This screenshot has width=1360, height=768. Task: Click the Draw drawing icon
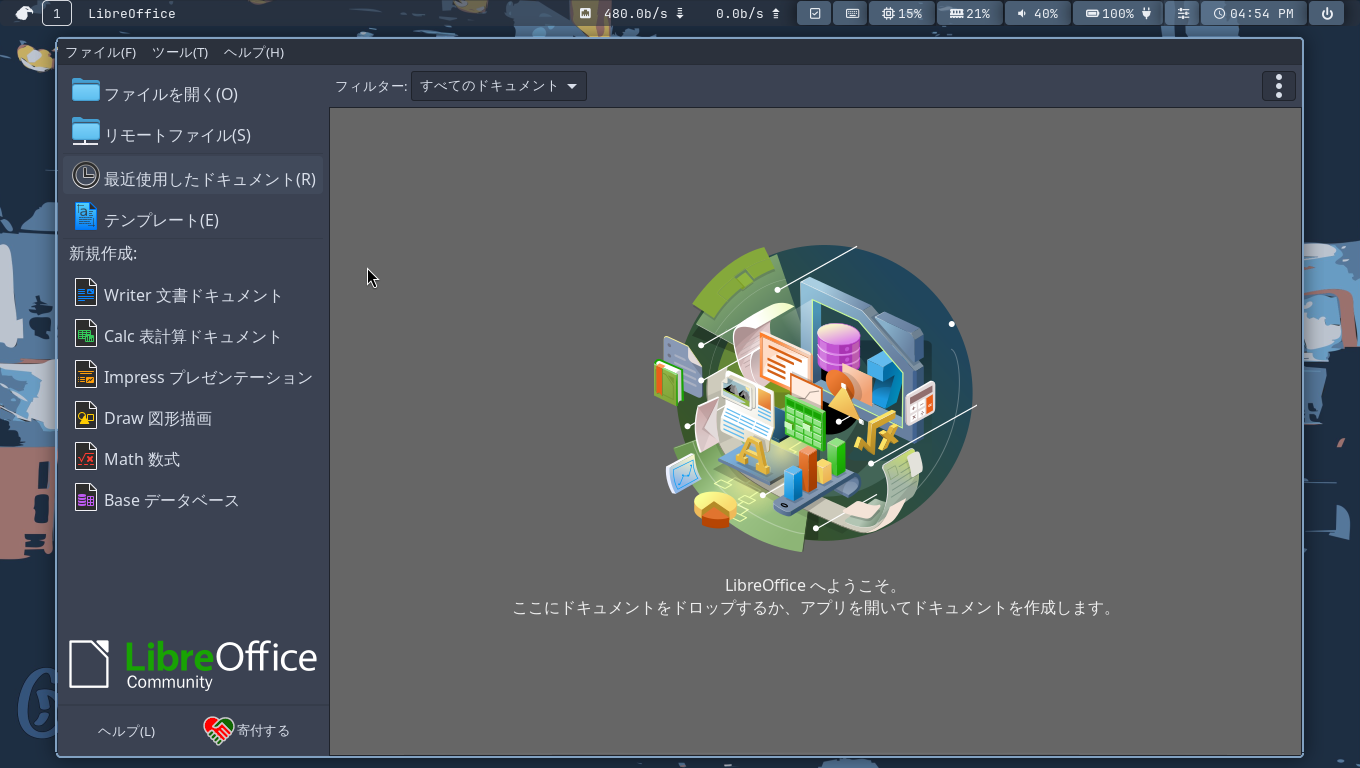(86, 416)
